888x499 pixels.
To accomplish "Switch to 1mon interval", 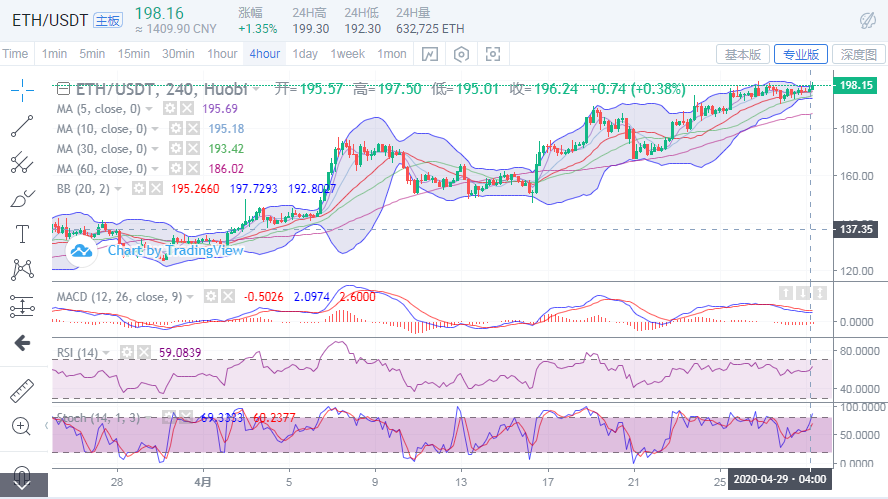I will (392, 54).
